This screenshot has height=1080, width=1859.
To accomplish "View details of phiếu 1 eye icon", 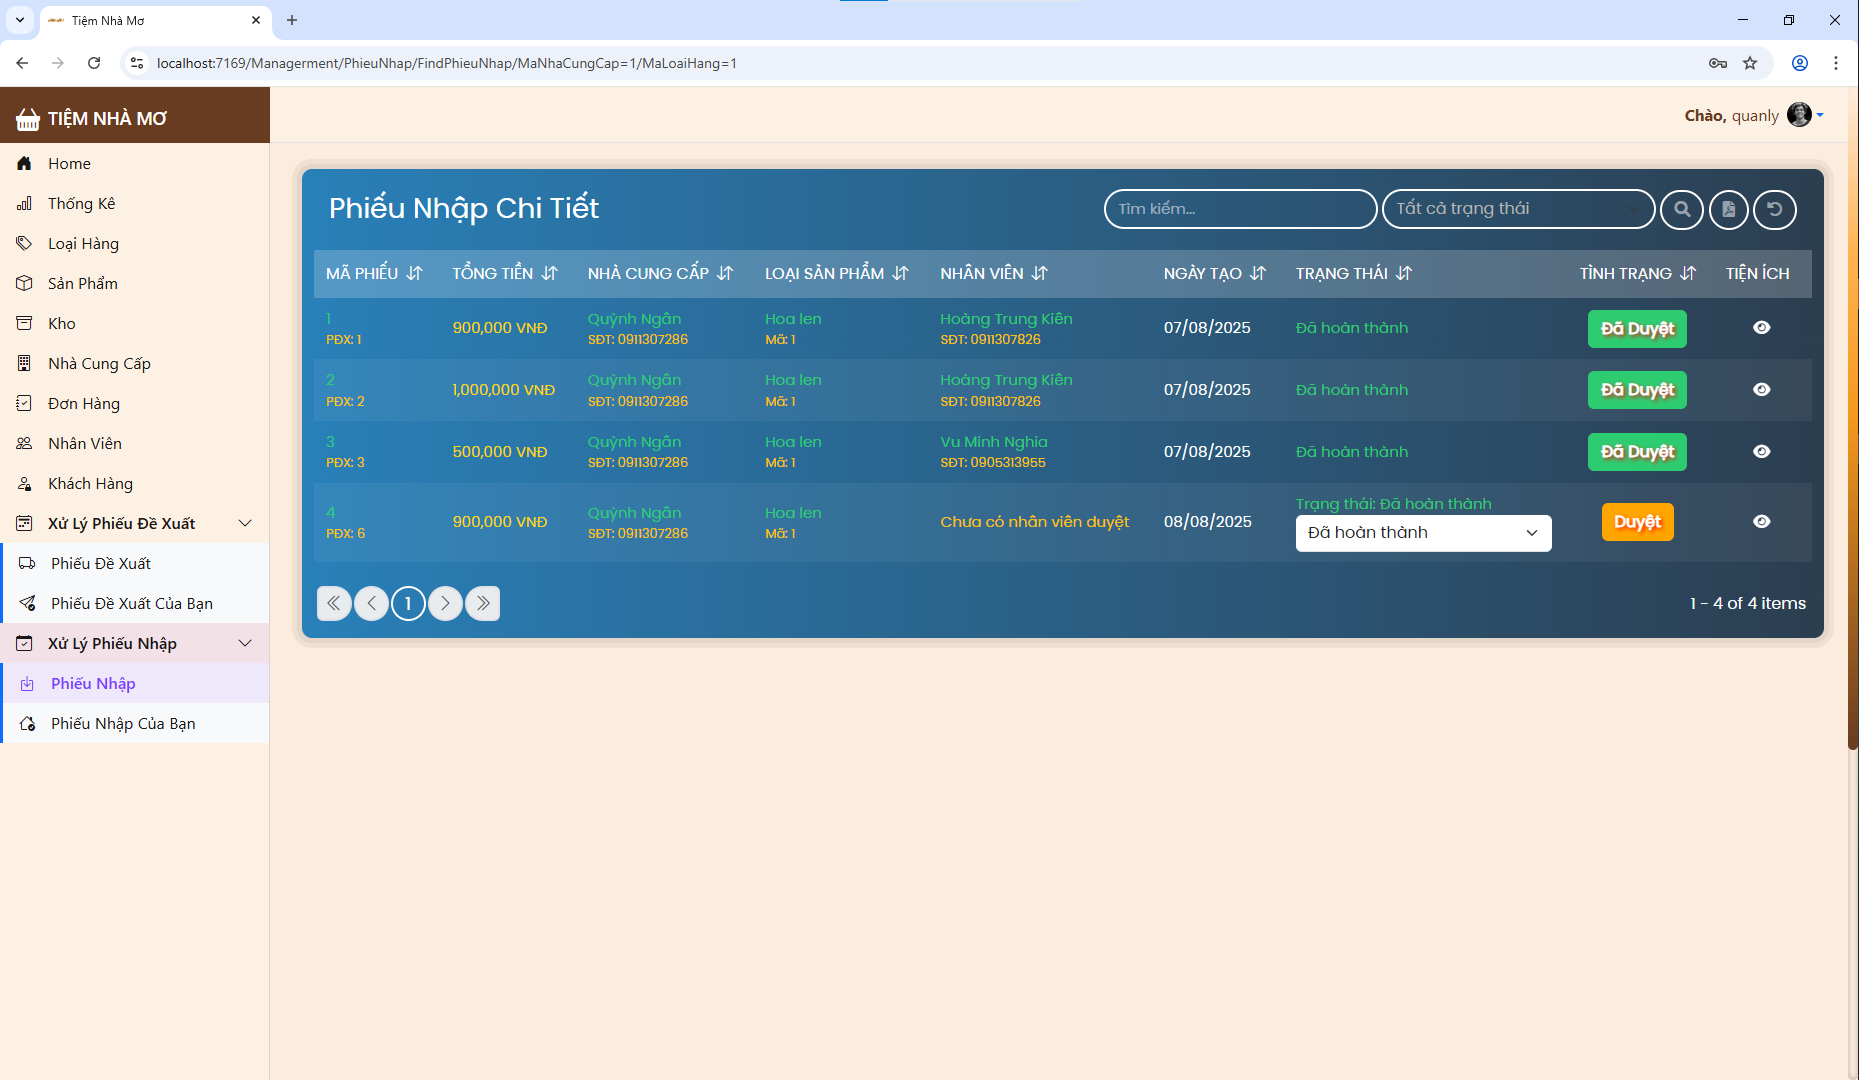I will 1762,328.
